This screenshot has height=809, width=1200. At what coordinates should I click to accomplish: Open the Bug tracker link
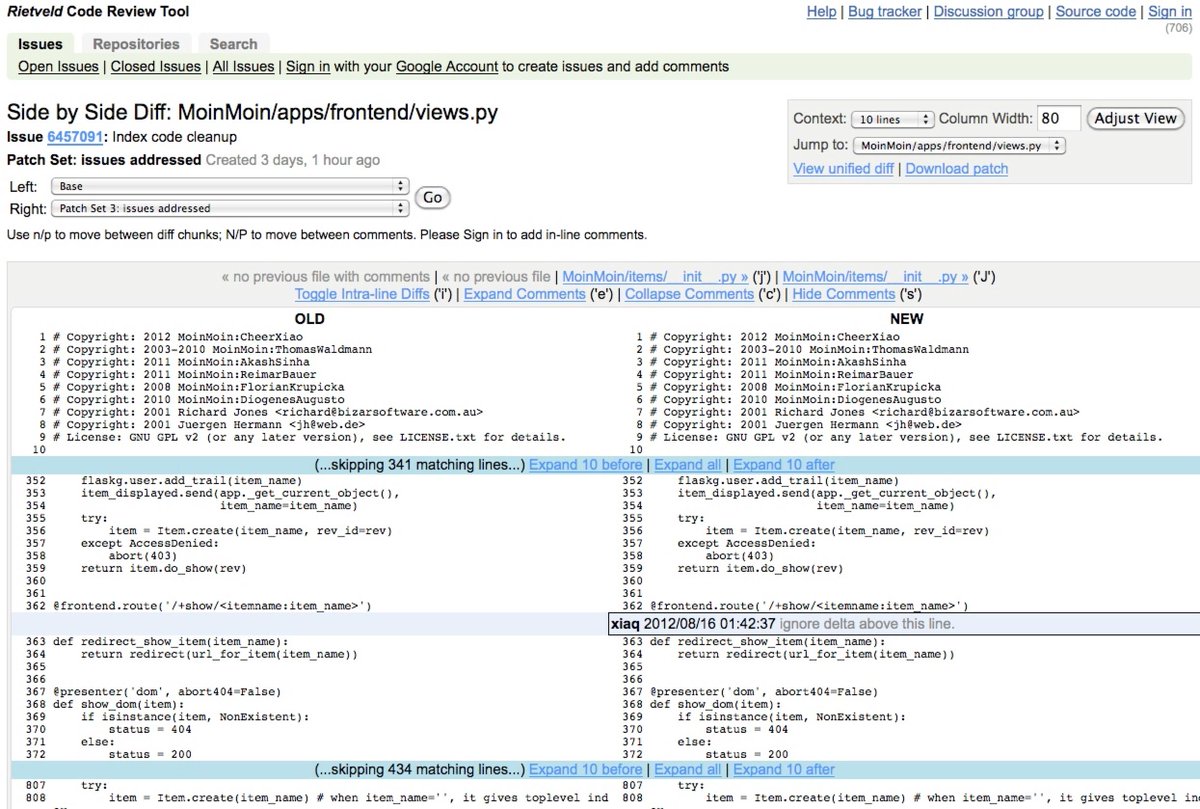coord(886,12)
